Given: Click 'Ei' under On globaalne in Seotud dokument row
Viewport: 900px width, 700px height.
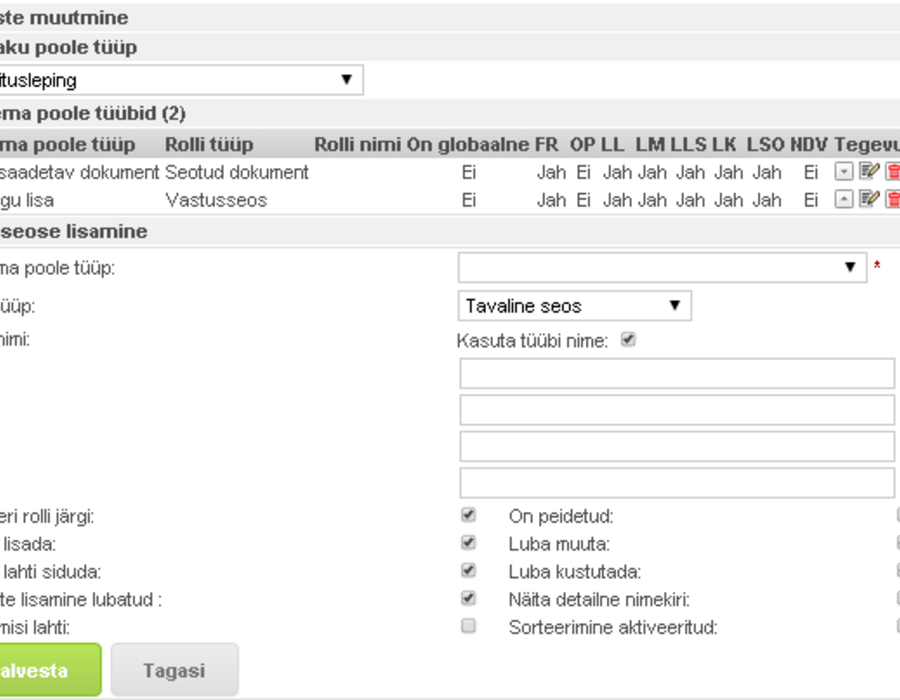Looking at the screenshot, I should click(468, 172).
